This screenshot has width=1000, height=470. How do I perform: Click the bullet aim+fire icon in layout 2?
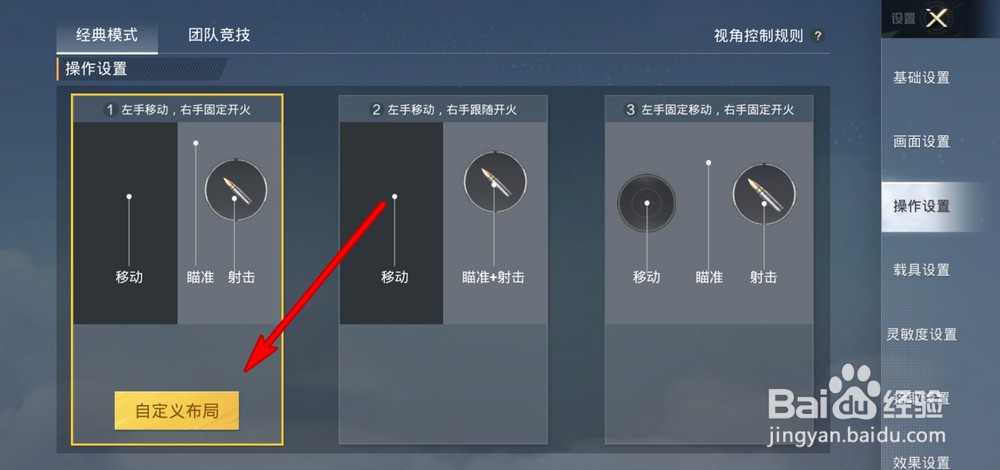(x=495, y=182)
